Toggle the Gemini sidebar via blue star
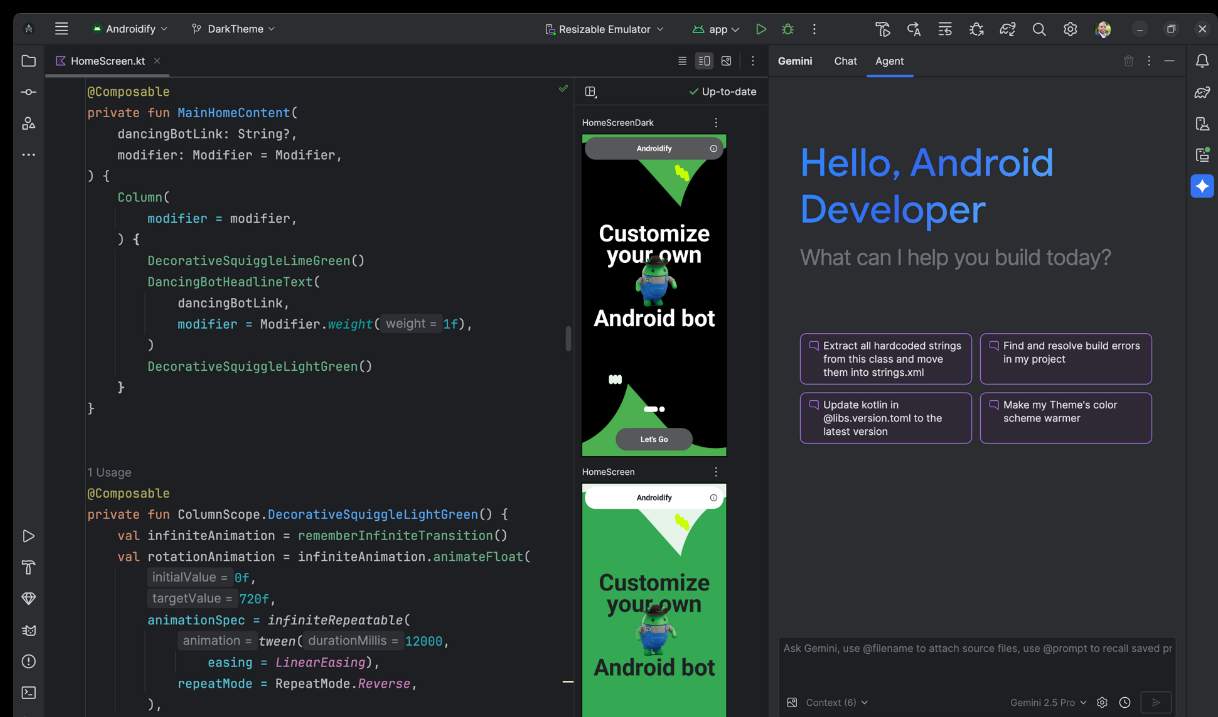Screen dimensions: 1218x717 point(1202,186)
